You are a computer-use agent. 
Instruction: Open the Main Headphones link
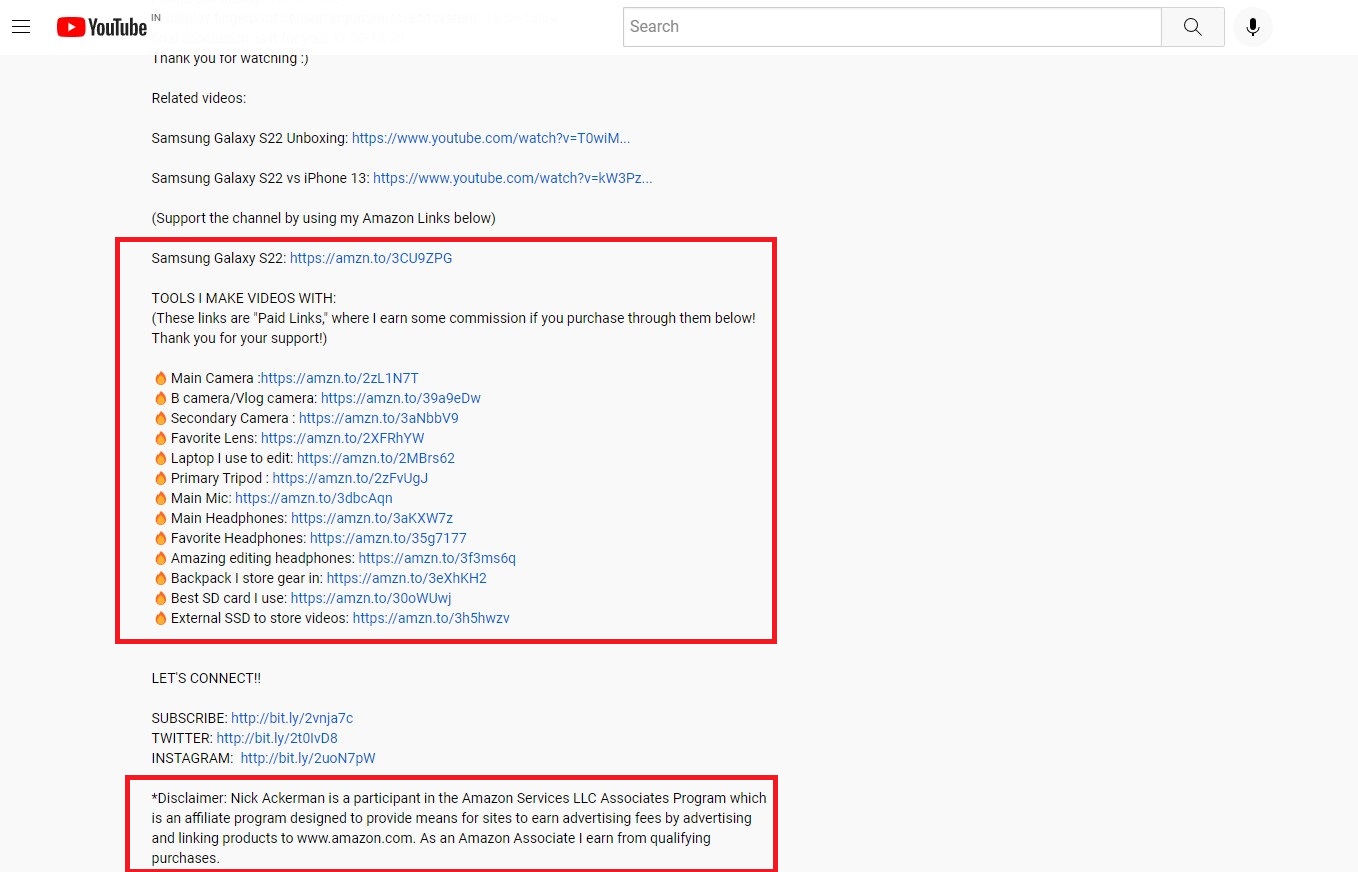(x=372, y=518)
